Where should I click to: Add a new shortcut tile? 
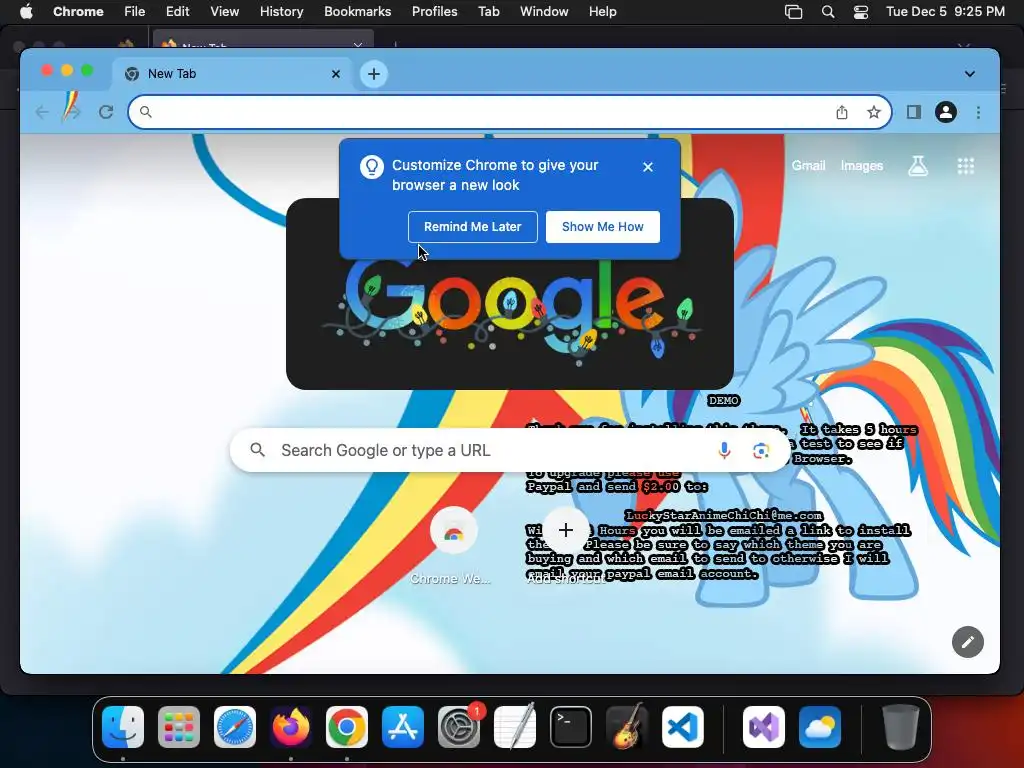566,547
